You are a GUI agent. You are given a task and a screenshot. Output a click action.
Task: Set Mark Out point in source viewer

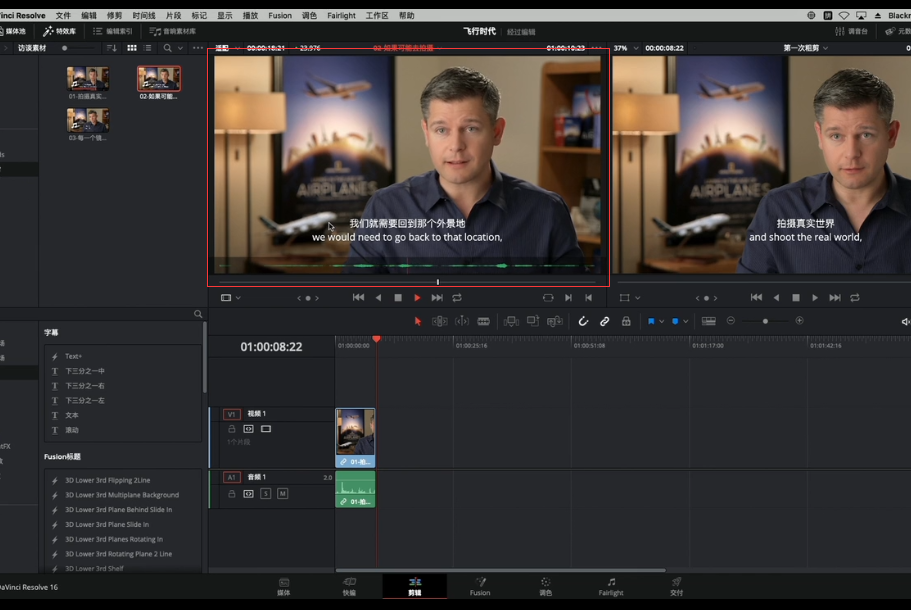[x=589, y=297]
